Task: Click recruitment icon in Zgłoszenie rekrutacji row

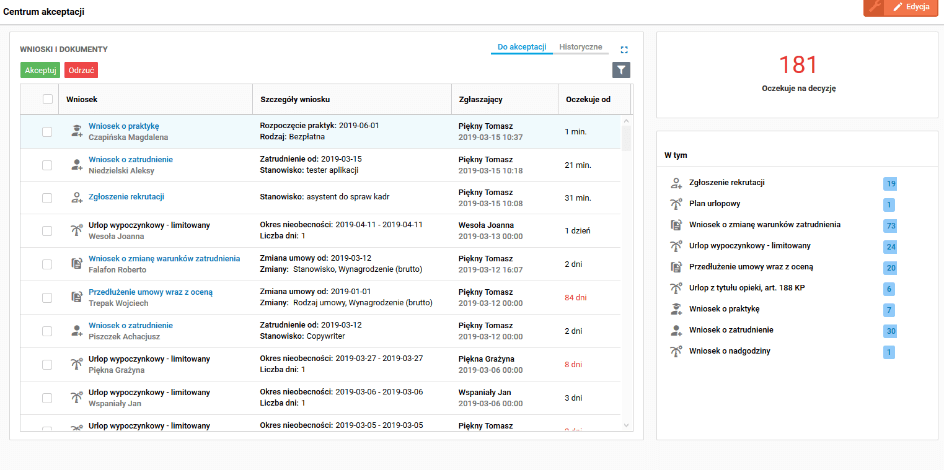Action: (76, 197)
